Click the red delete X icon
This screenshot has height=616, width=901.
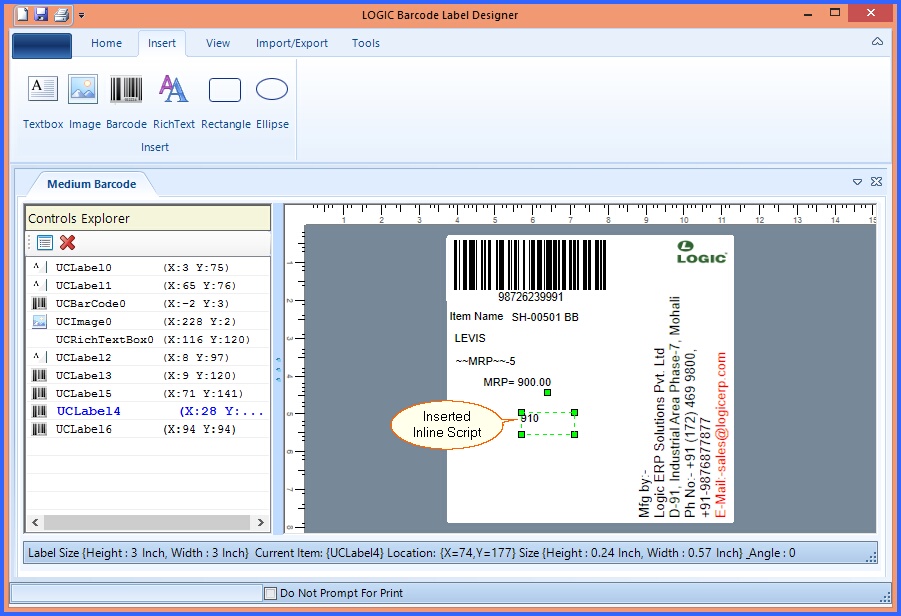68,242
